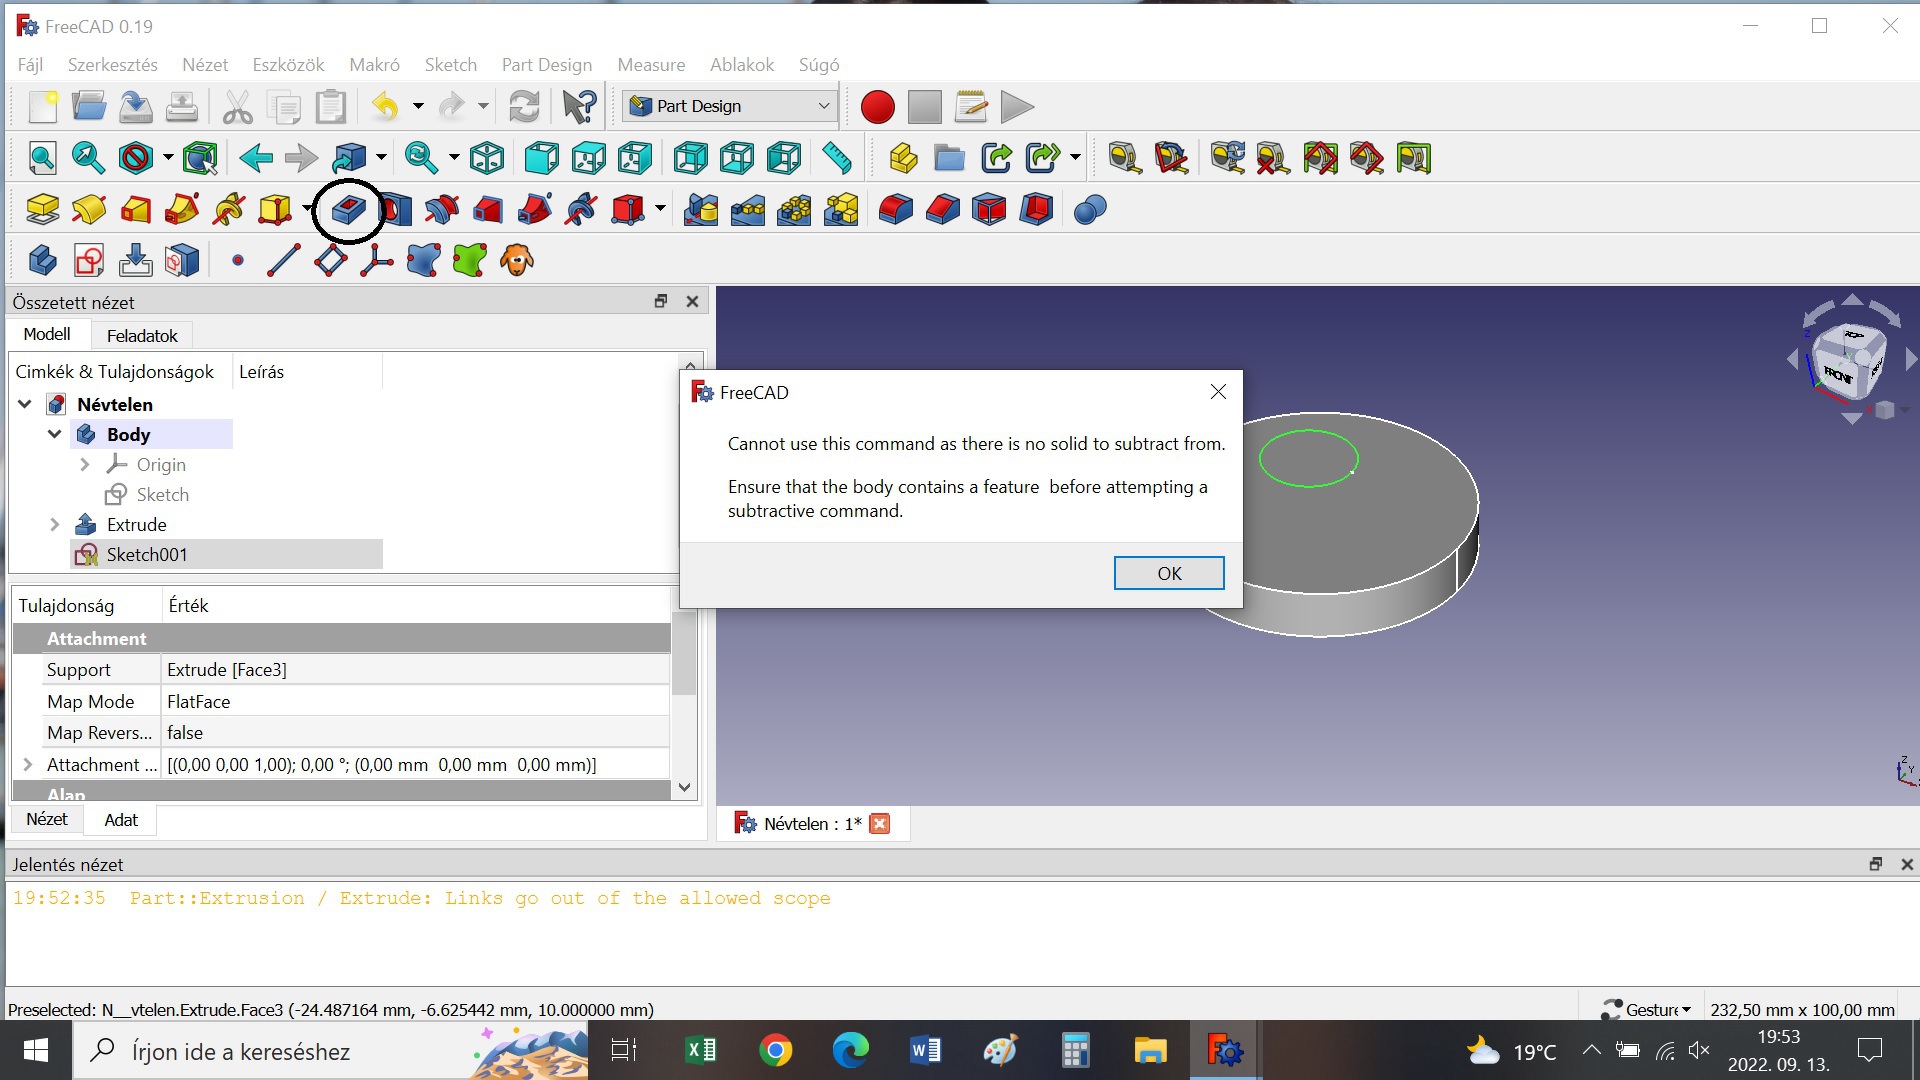The height and width of the screenshot is (1080, 1920).
Task: Collapse the Névtelen document node
Action: [x=25, y=404]
